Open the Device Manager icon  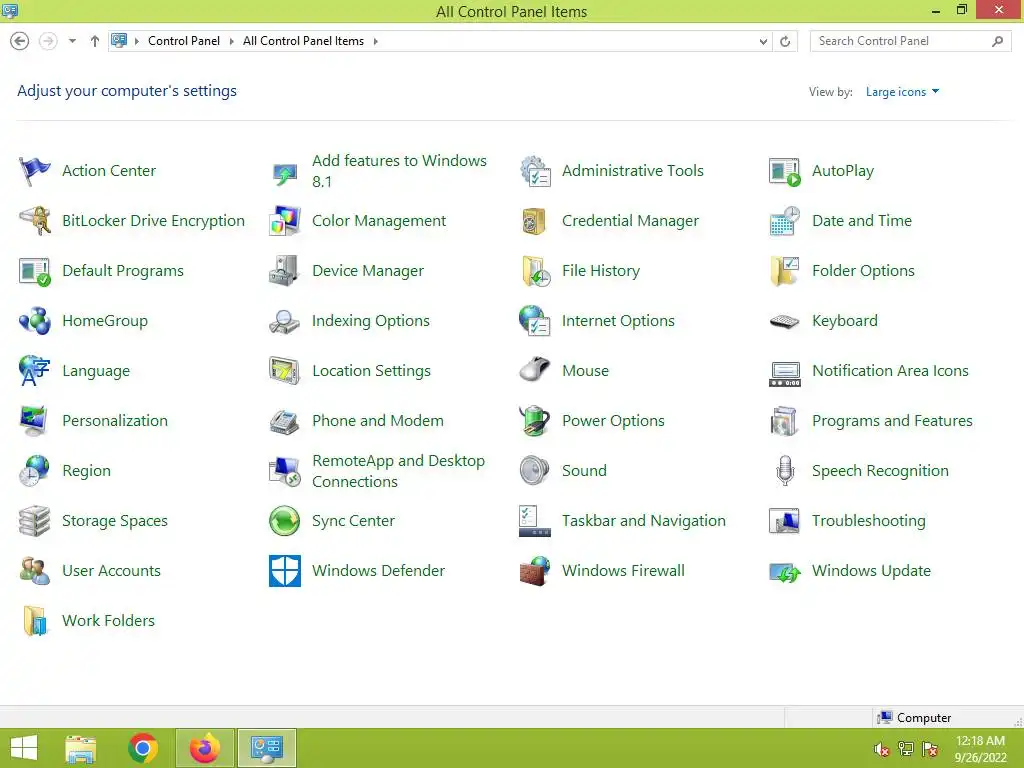click(285, 271)
